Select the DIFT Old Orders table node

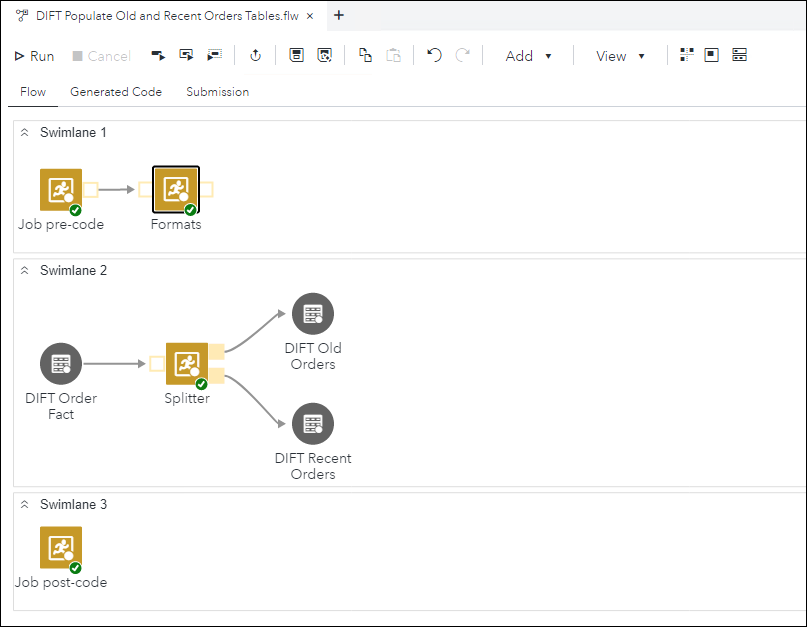pyautogui.click(x=313, y=314)
